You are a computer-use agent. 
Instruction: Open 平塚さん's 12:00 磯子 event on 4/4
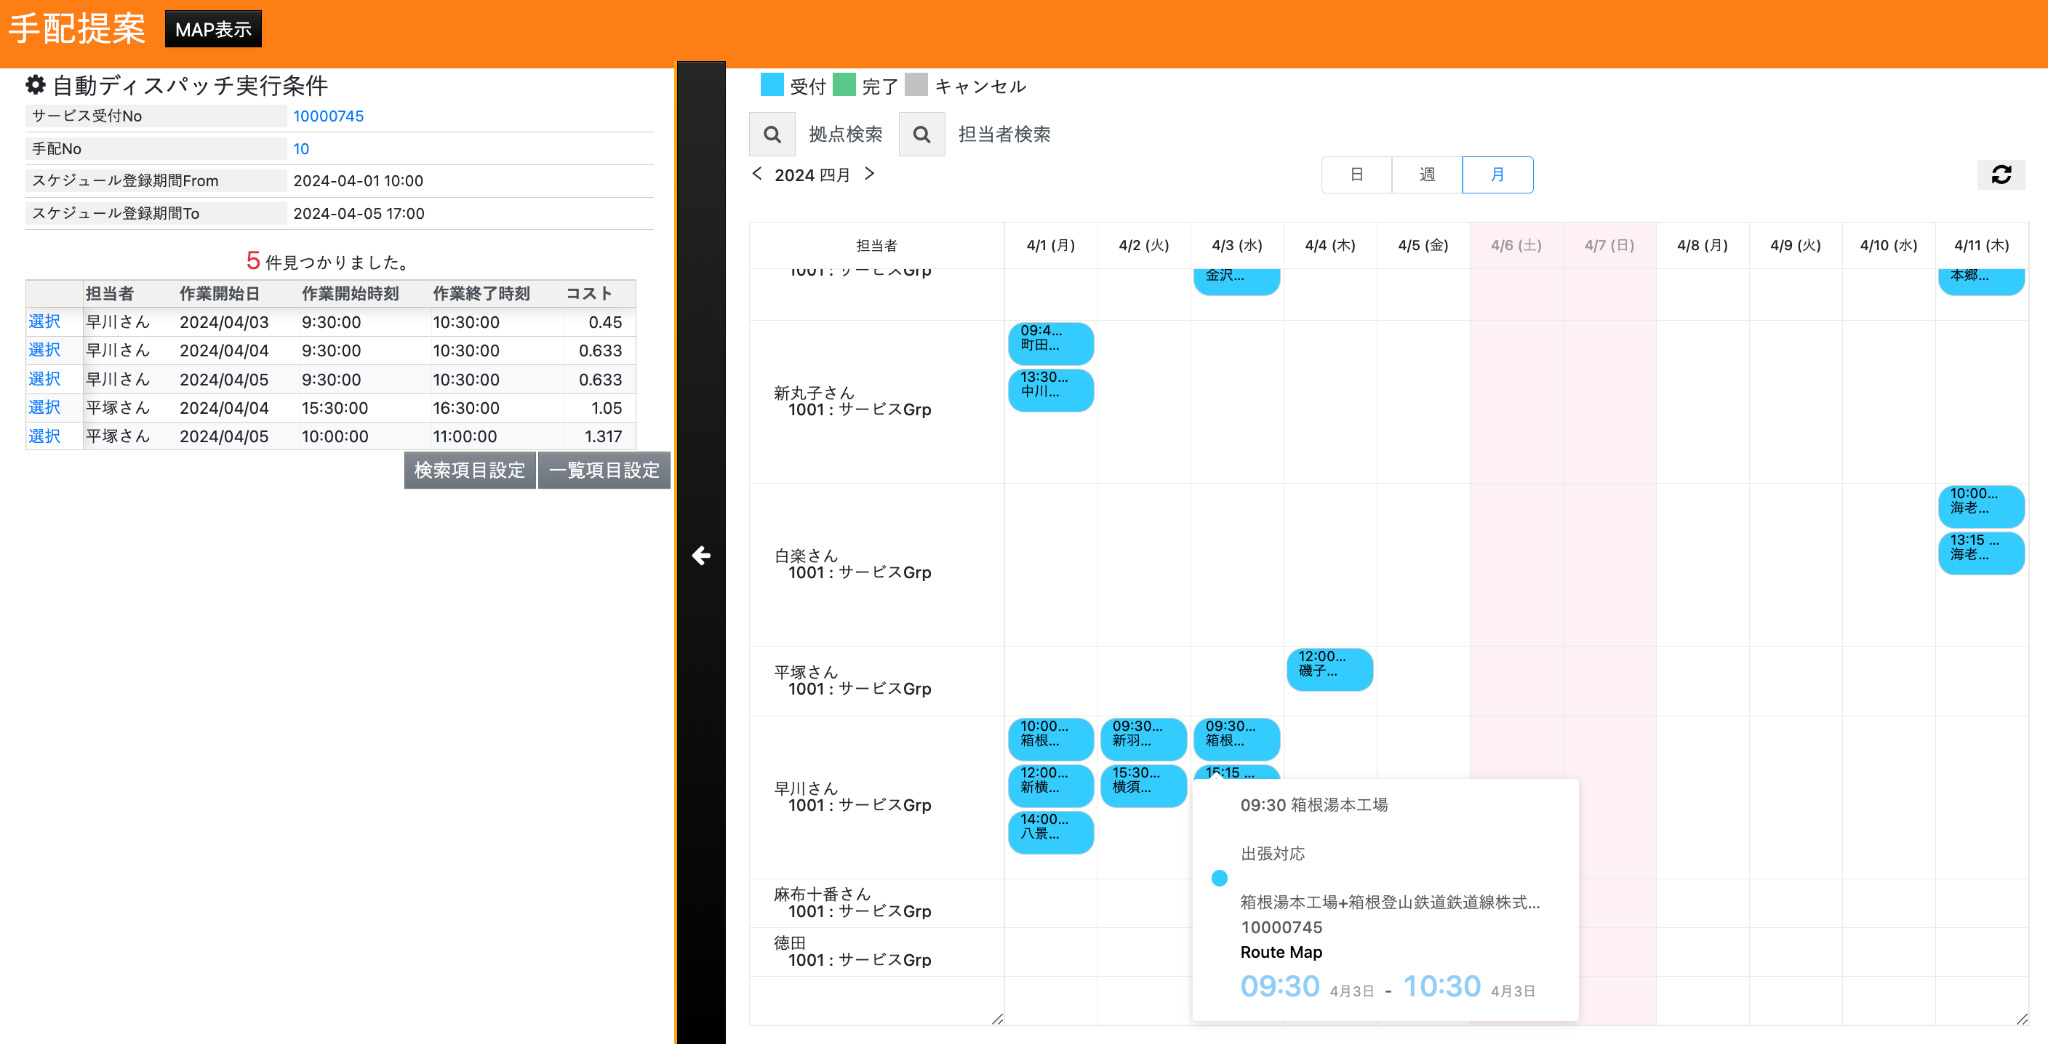(1329, 668)
